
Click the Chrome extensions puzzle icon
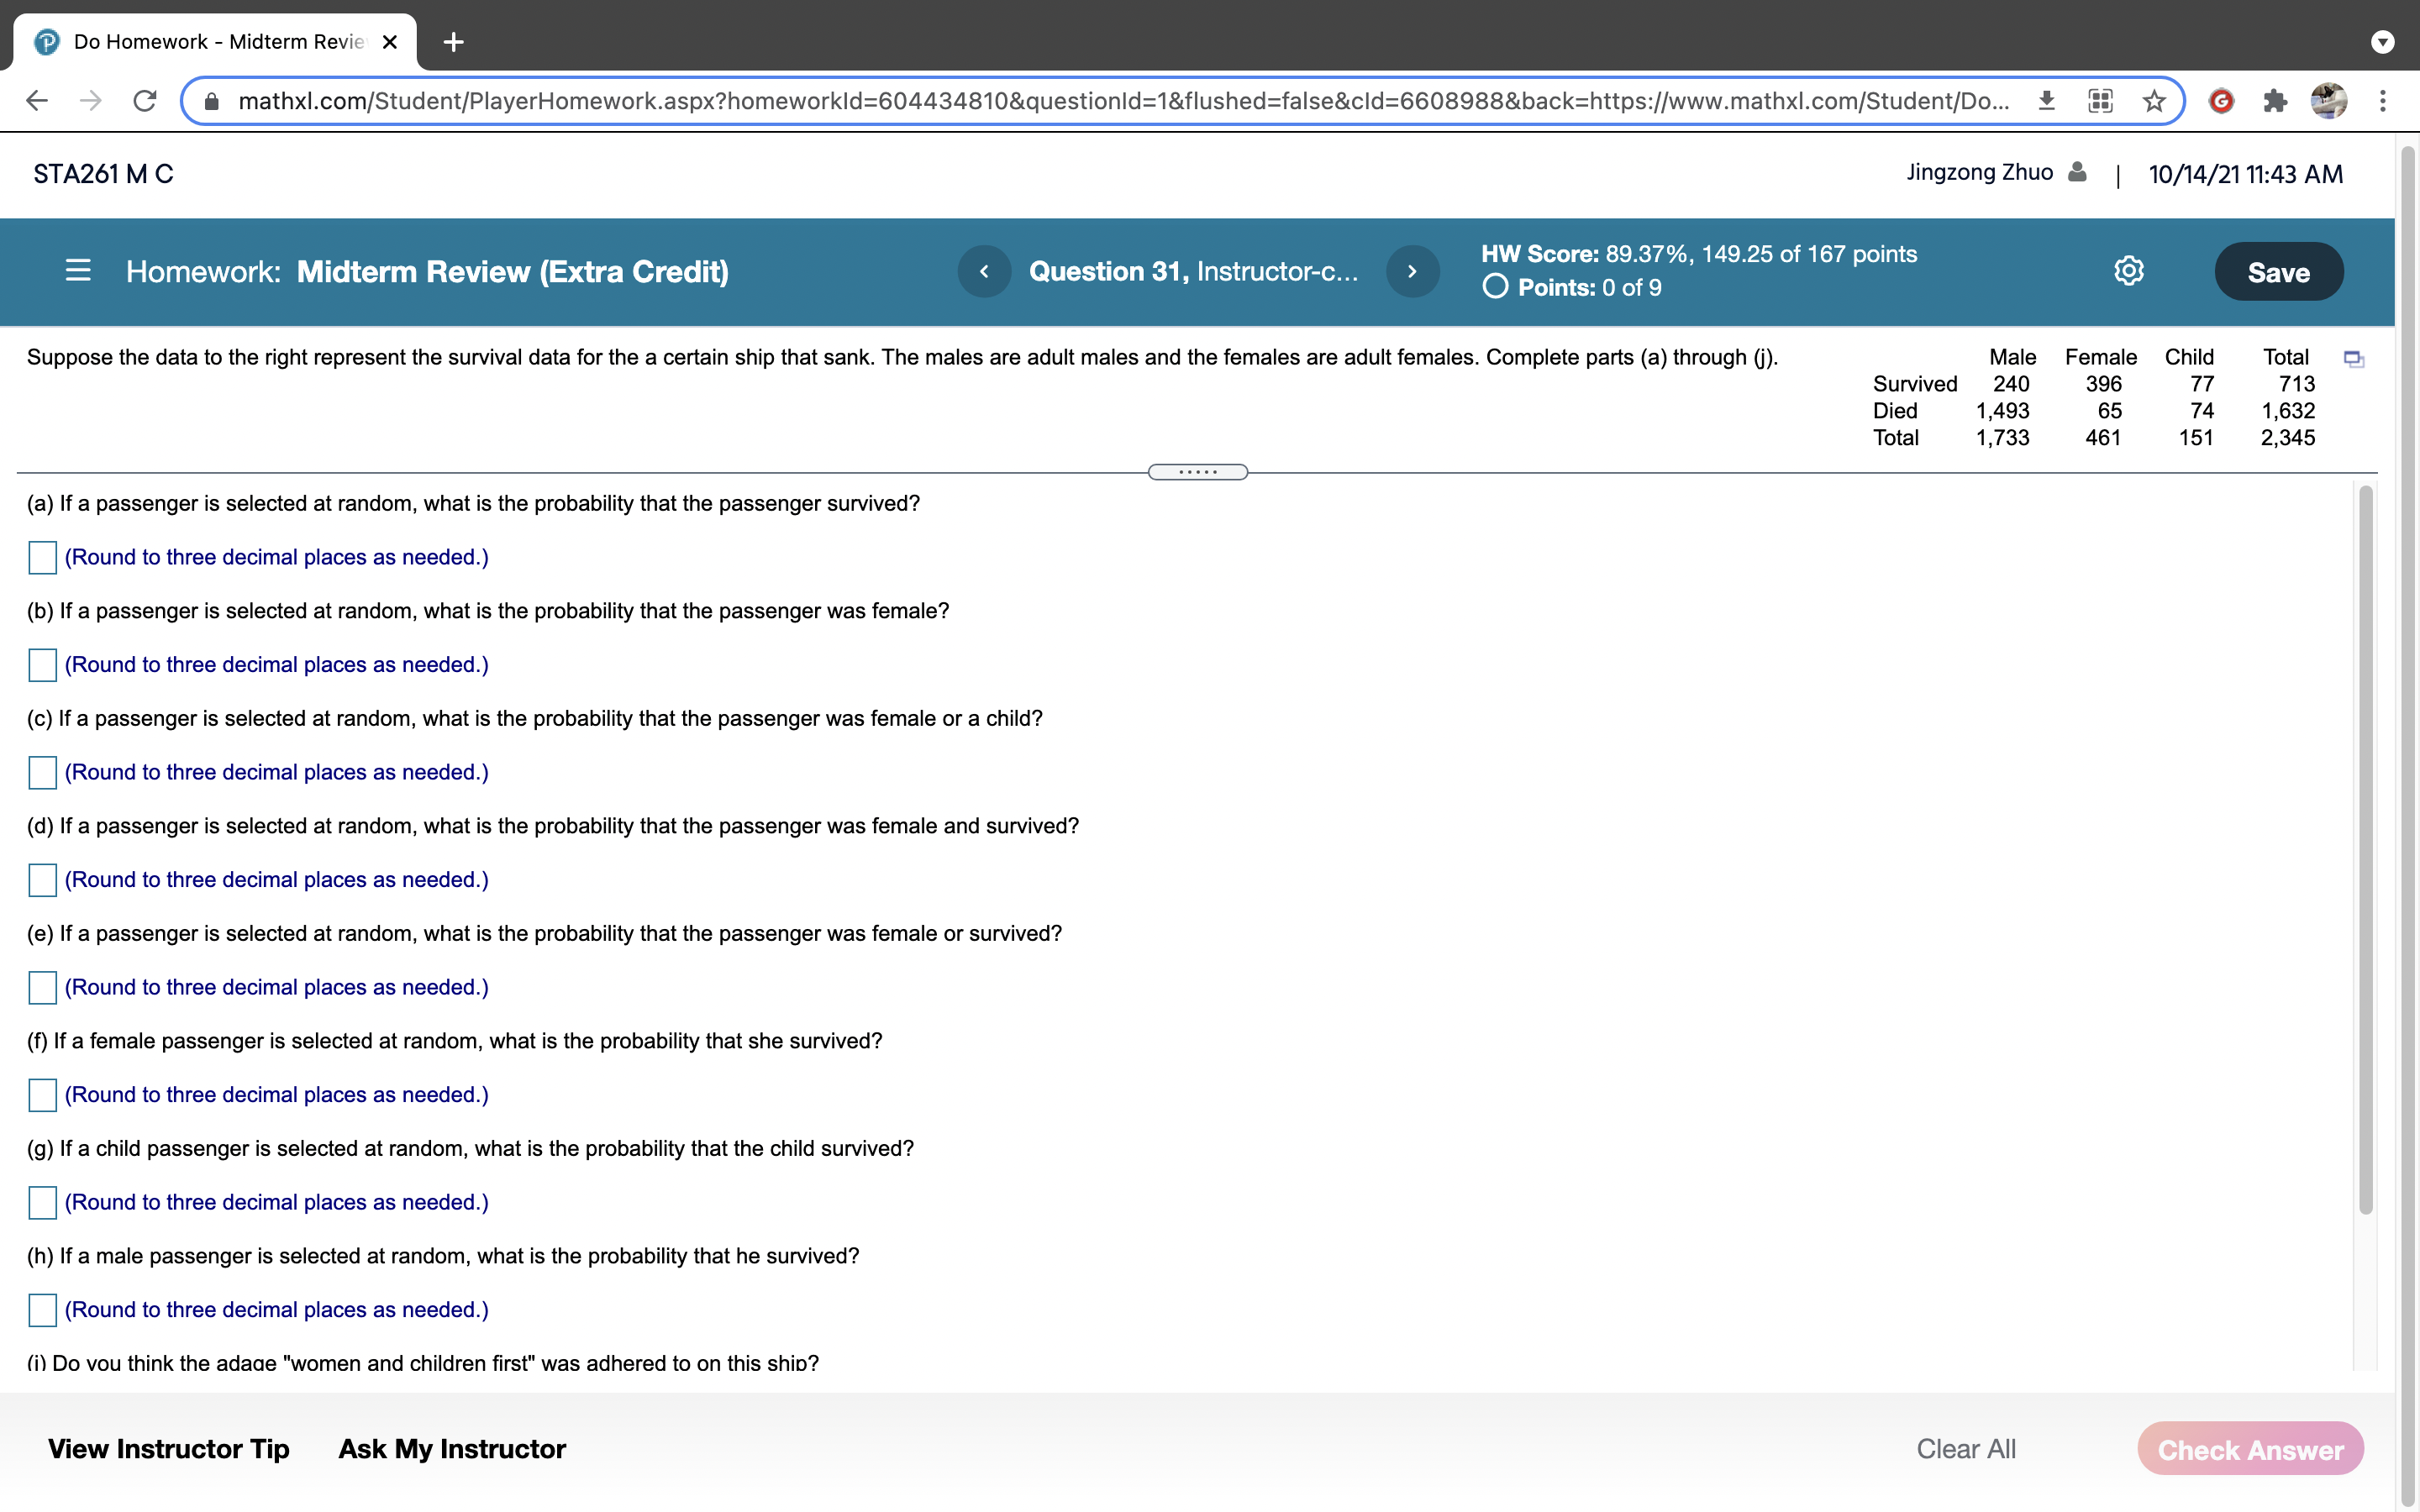[2275, 101]
